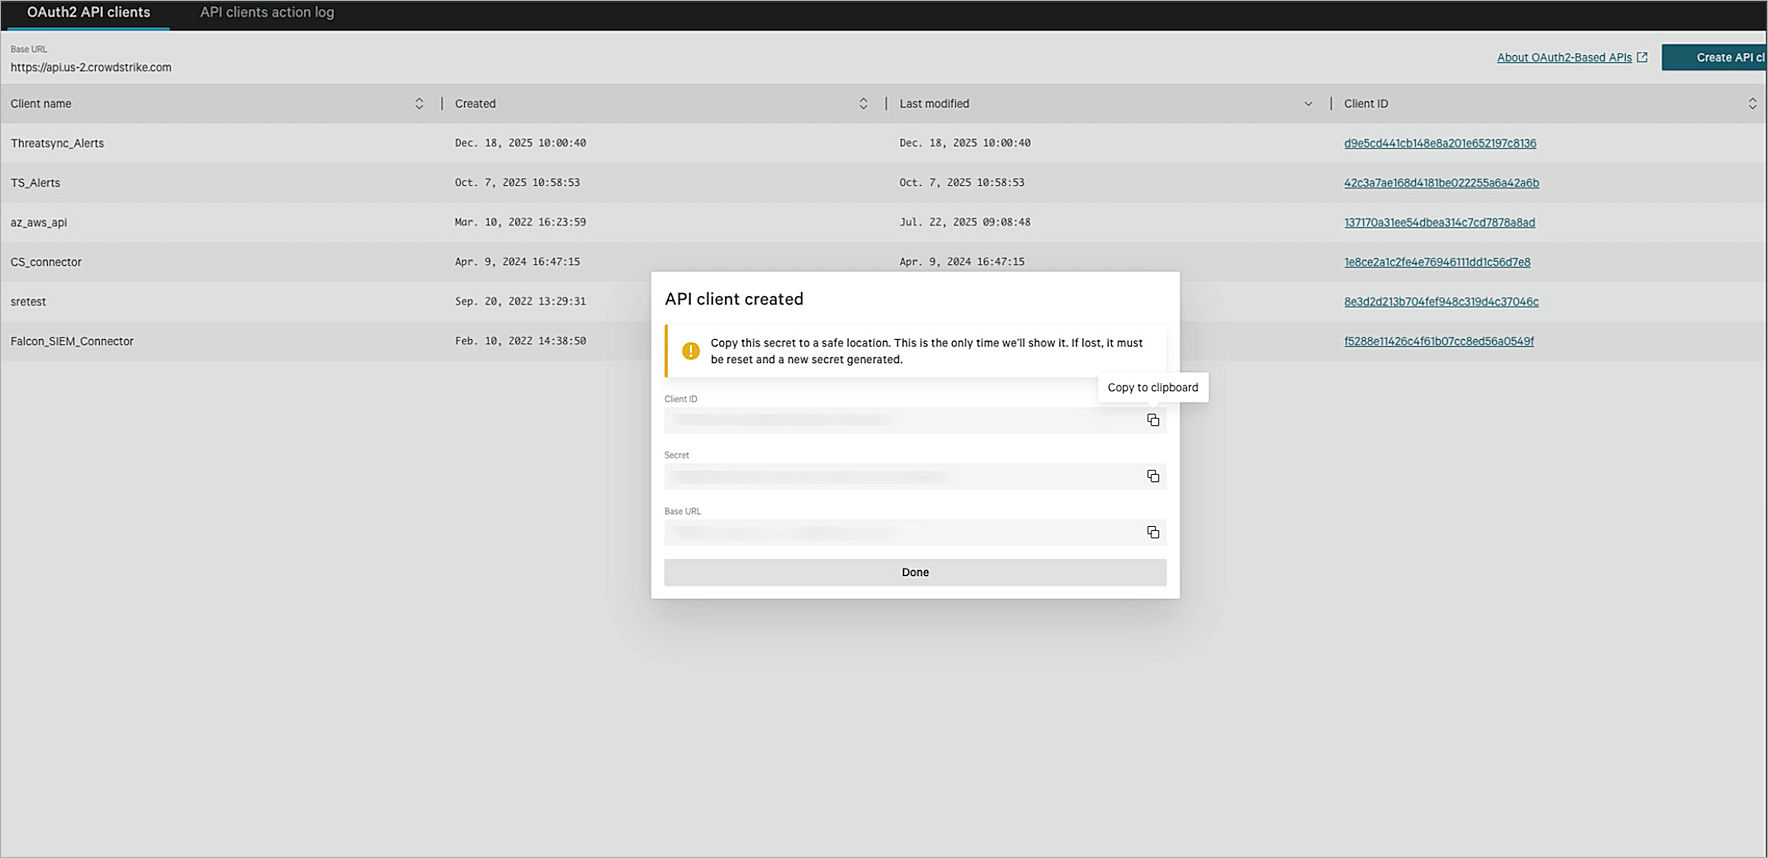Copy the Base URL in the dialog
Viewport: 1768px width, 858px height.
[x=1153, y=532]
